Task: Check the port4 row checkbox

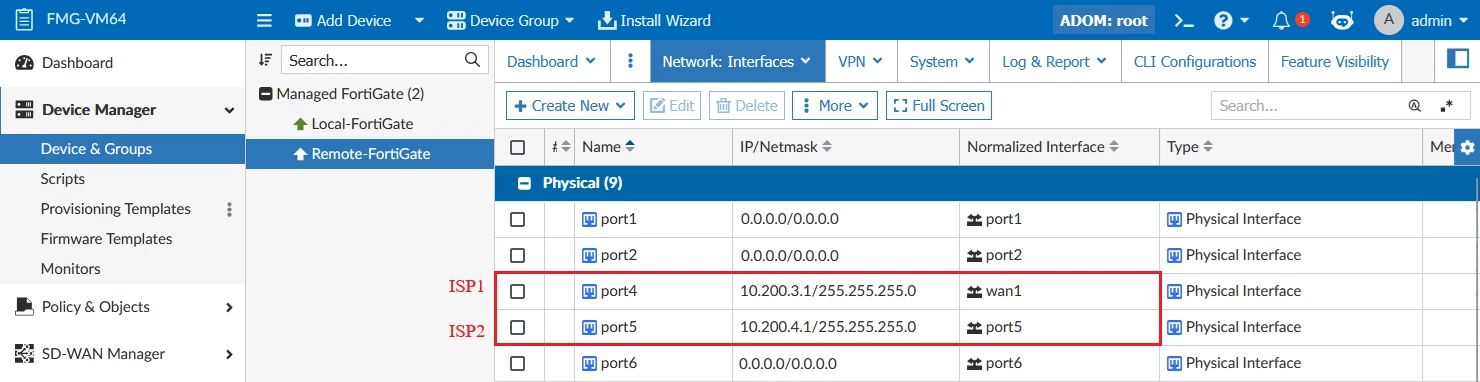Action: 517,291
